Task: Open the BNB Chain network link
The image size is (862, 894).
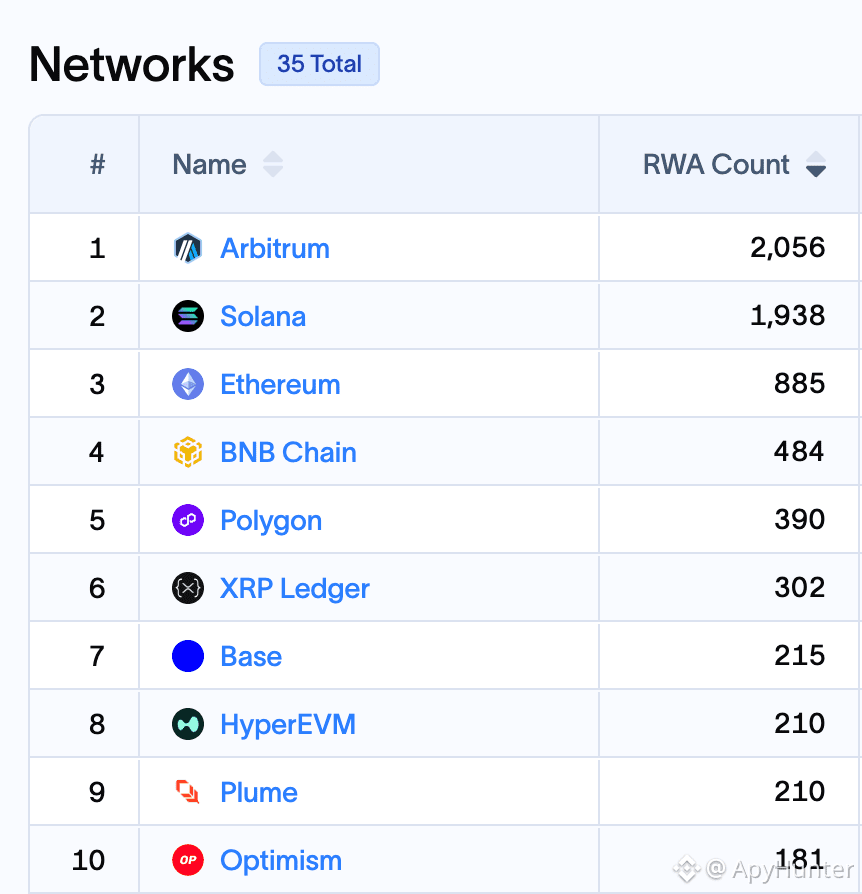Action: coord(288,452)
